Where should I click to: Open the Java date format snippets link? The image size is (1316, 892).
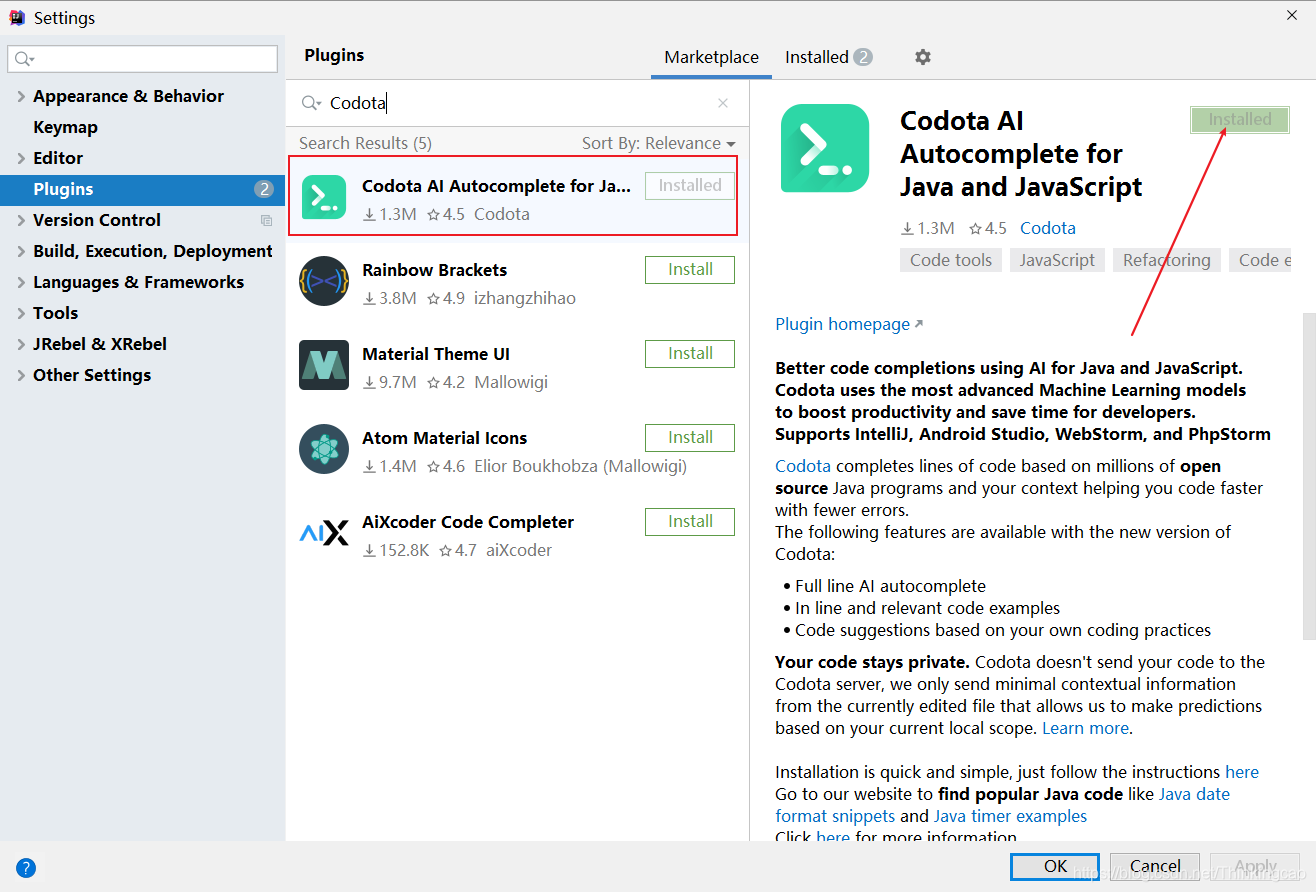(1002, 805)
